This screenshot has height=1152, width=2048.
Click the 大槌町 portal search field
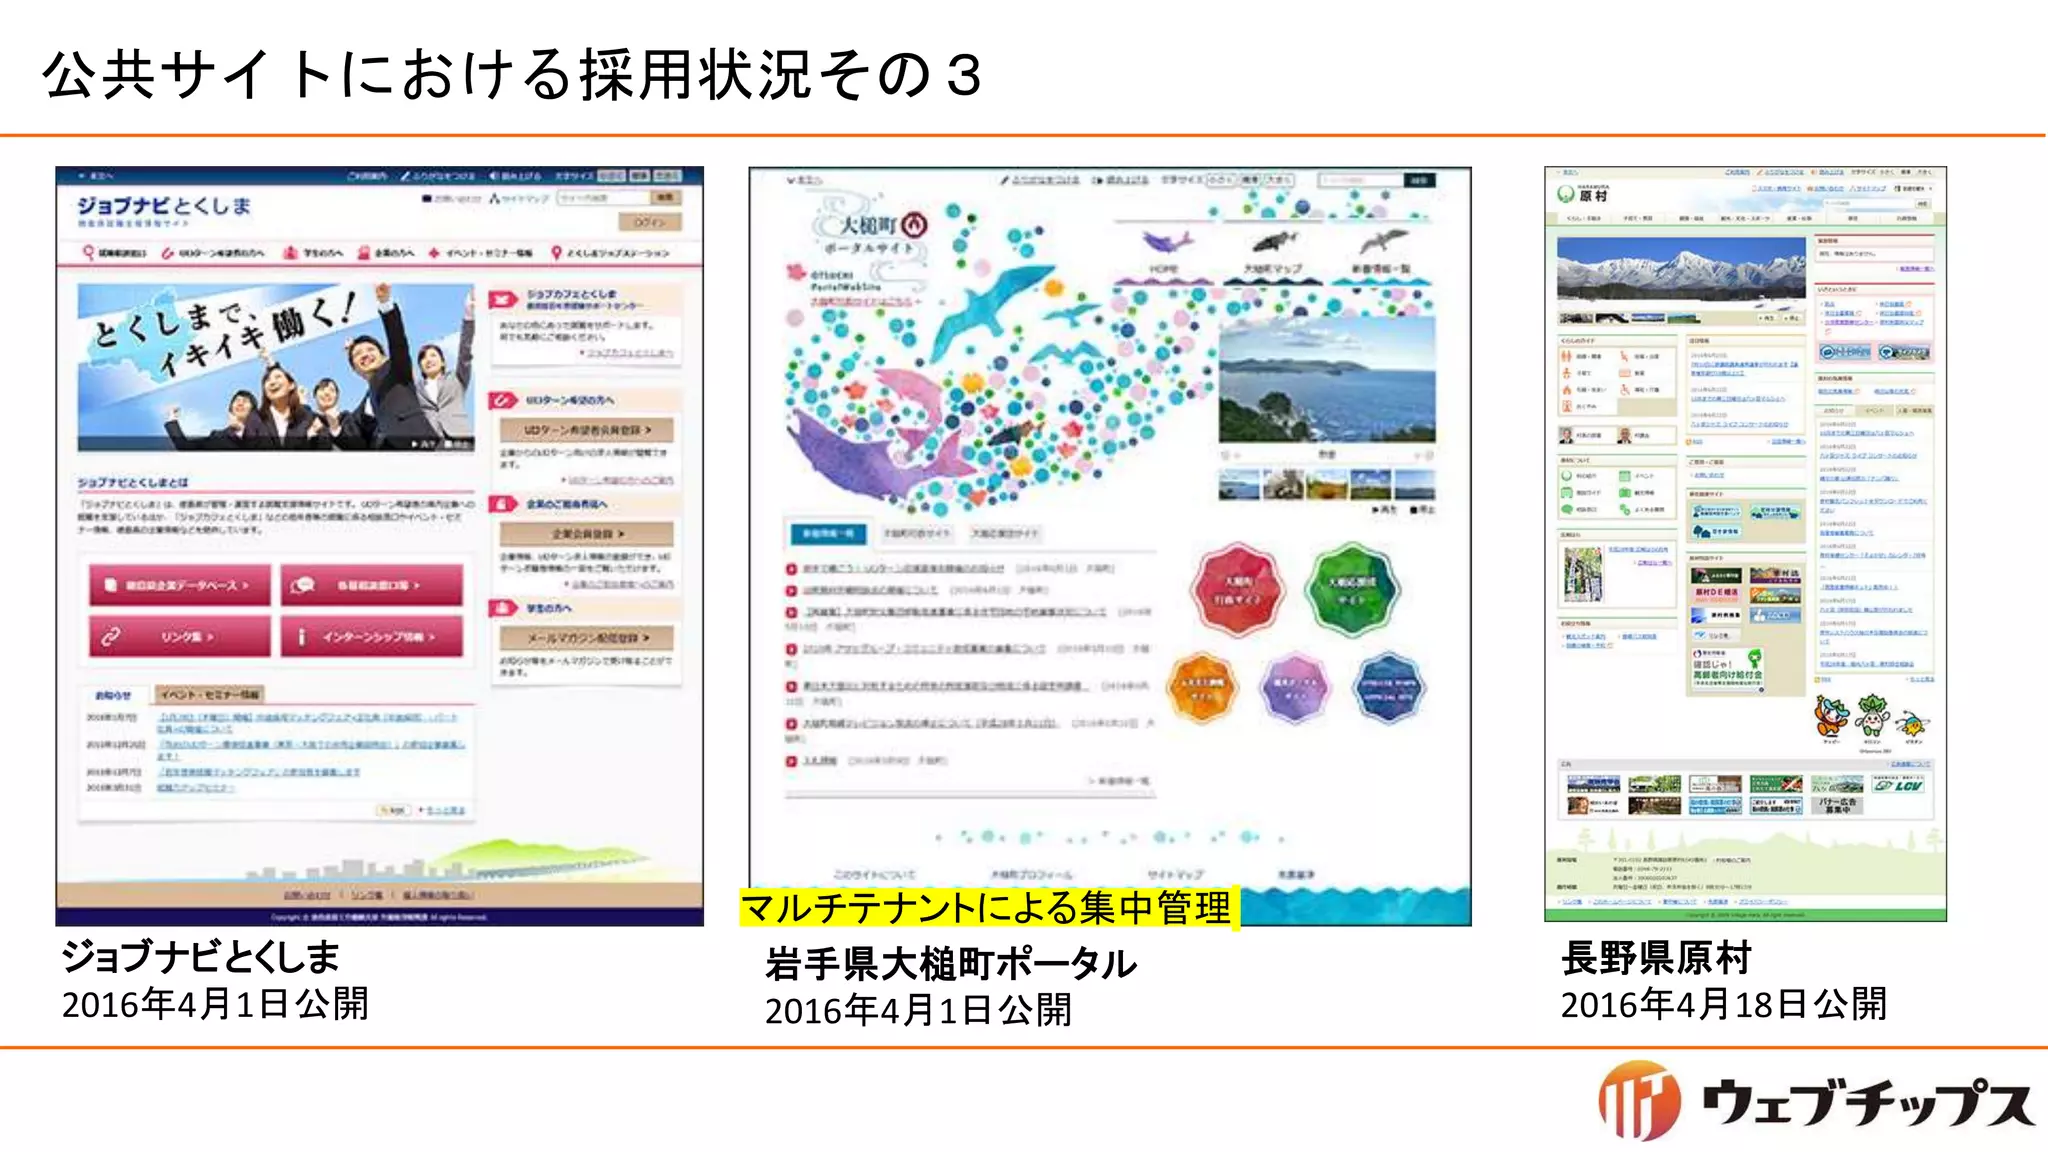1360,181
